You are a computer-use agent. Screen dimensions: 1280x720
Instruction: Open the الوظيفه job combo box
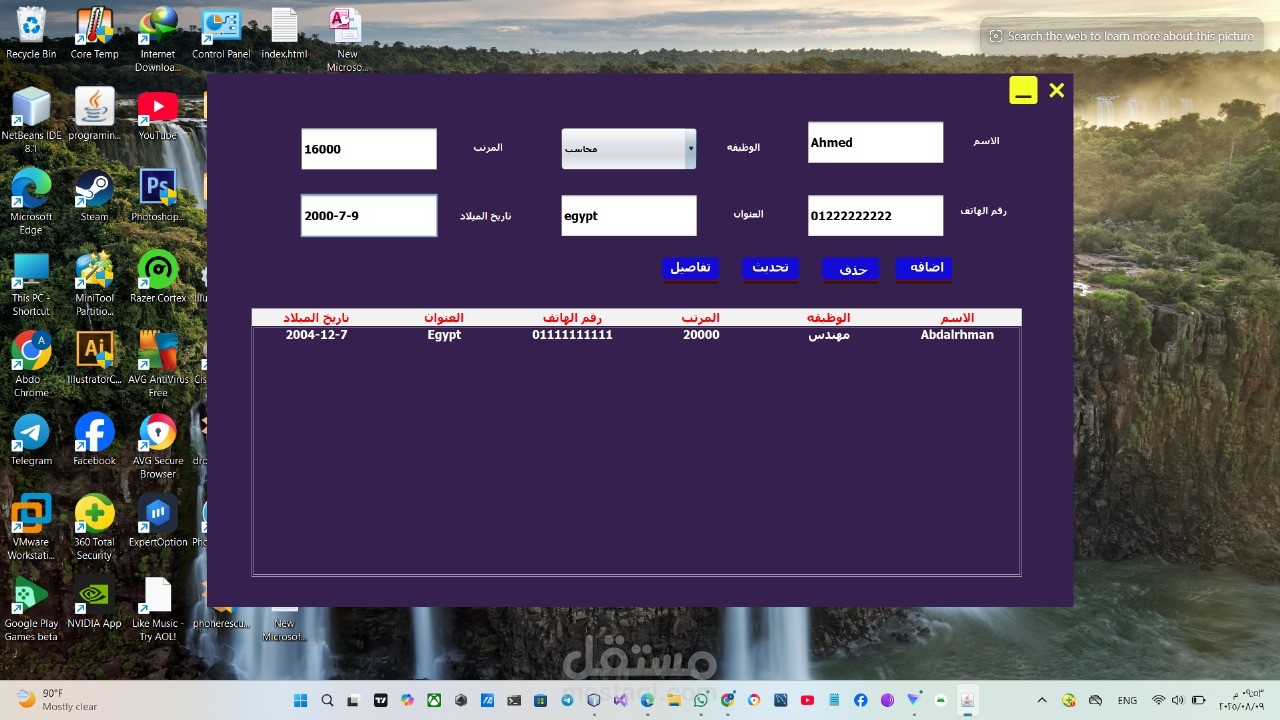[628, 148]
